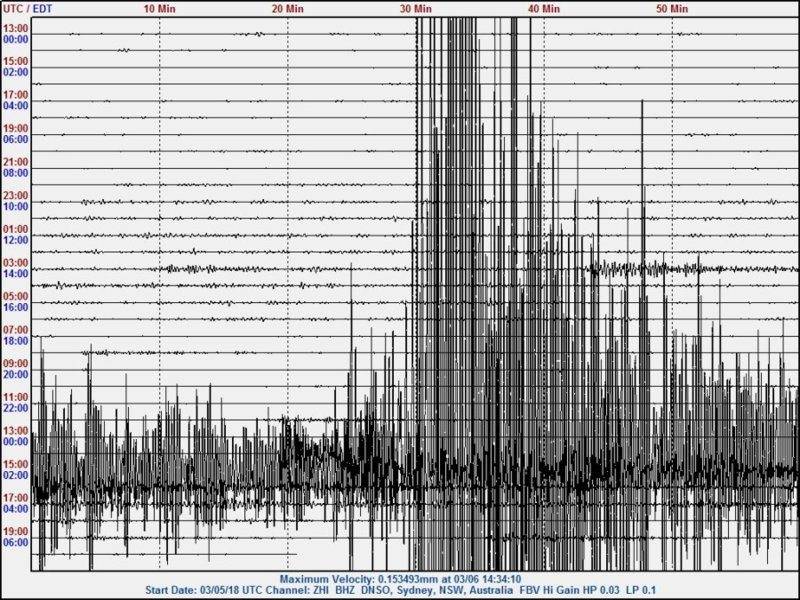Select the "40 Min" time marker label

coord(544,9)
